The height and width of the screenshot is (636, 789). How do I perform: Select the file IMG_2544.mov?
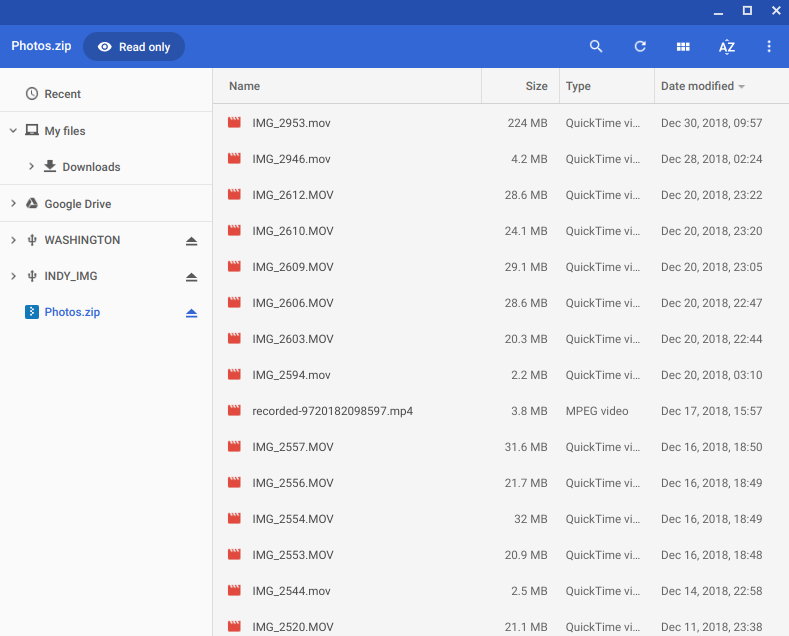[x=501, y=591]
